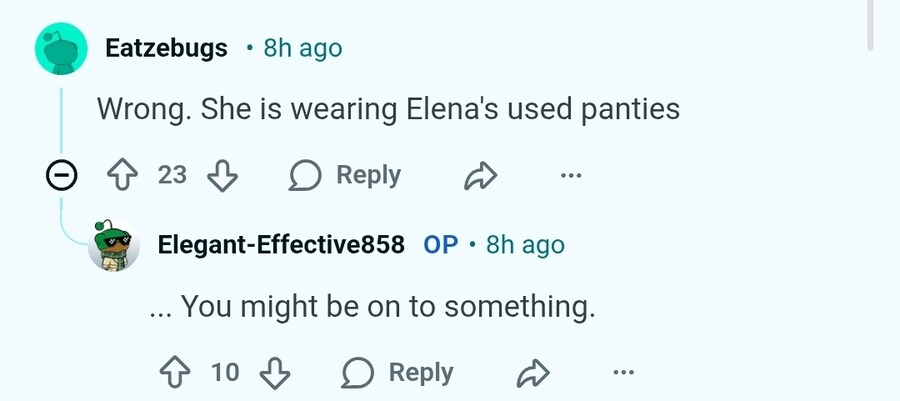
Task: Open the Elegant-Effective858 user profile
Action: [x=281, y=245]
